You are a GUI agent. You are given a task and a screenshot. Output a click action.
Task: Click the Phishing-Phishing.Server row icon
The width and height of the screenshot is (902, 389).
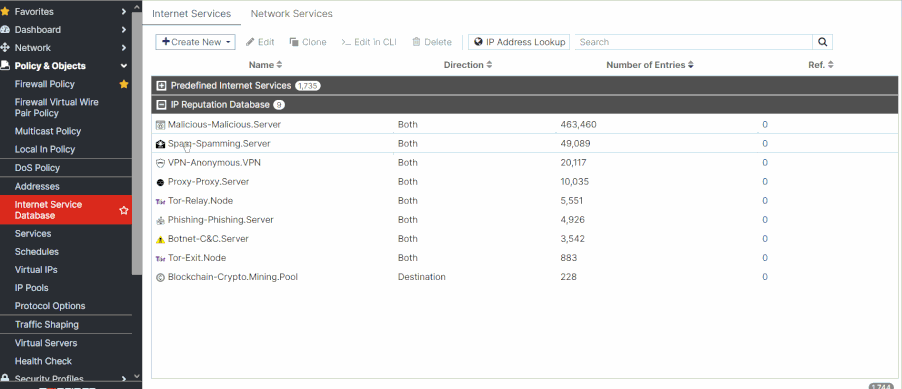click(160, 220)
